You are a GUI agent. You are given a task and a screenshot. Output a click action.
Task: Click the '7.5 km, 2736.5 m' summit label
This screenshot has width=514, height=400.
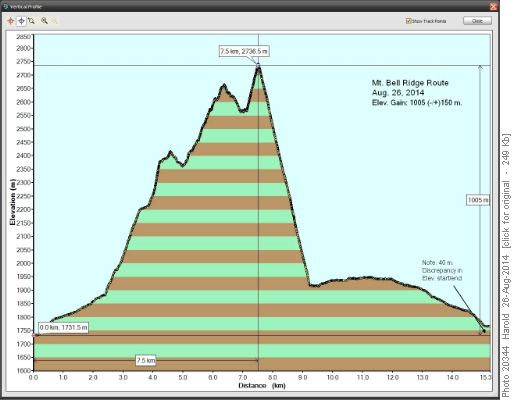244,51
